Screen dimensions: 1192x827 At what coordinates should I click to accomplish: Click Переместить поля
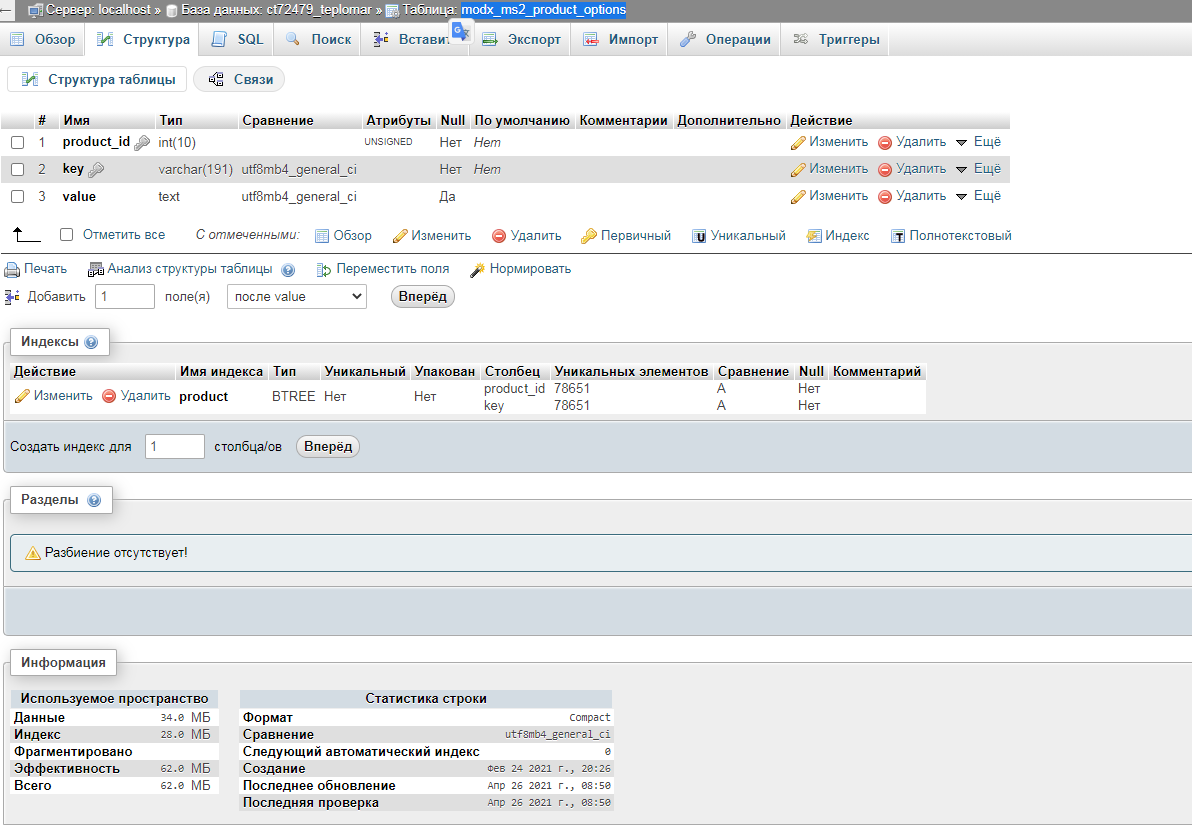383,269
